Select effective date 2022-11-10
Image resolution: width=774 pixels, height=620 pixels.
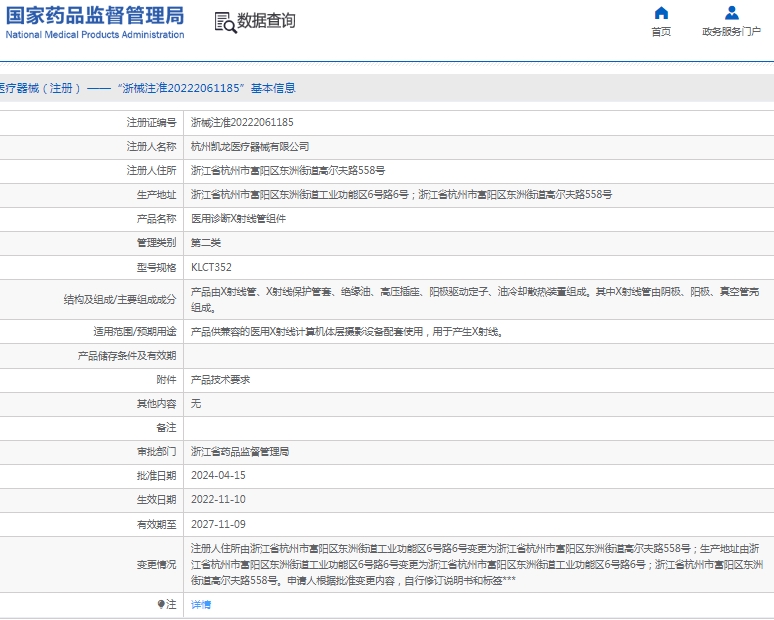(218, 500)
